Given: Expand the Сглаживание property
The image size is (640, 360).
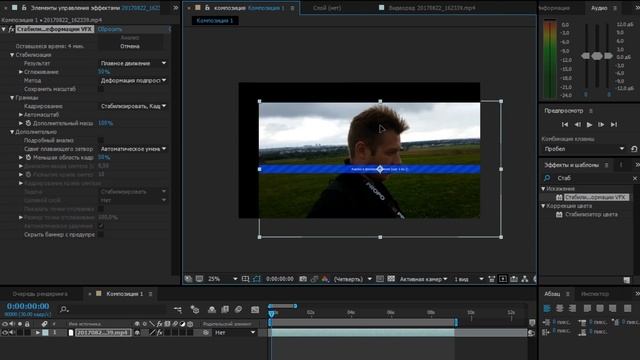Looking at the screenshot, I should (20, 72).
